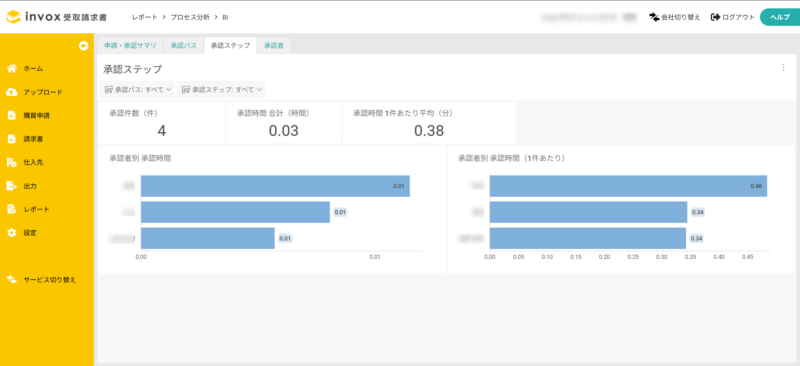Switch to 承認者 tab

tap(274, 45)
